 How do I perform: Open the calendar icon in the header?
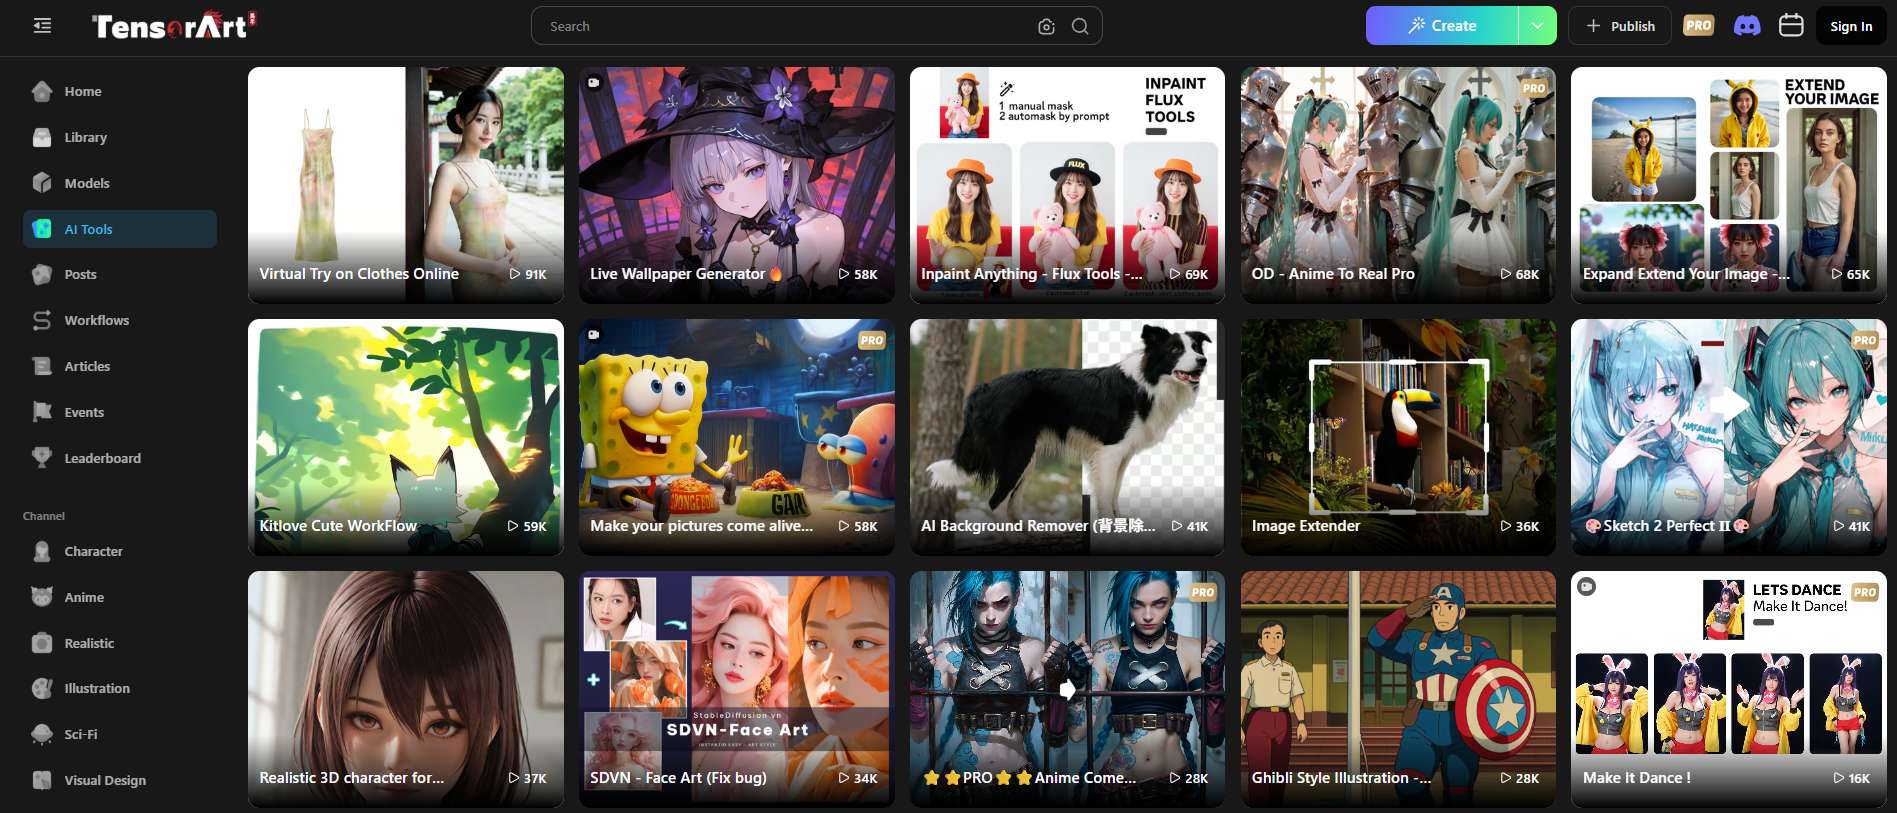pyautogui.click(x=1791, y=25)
